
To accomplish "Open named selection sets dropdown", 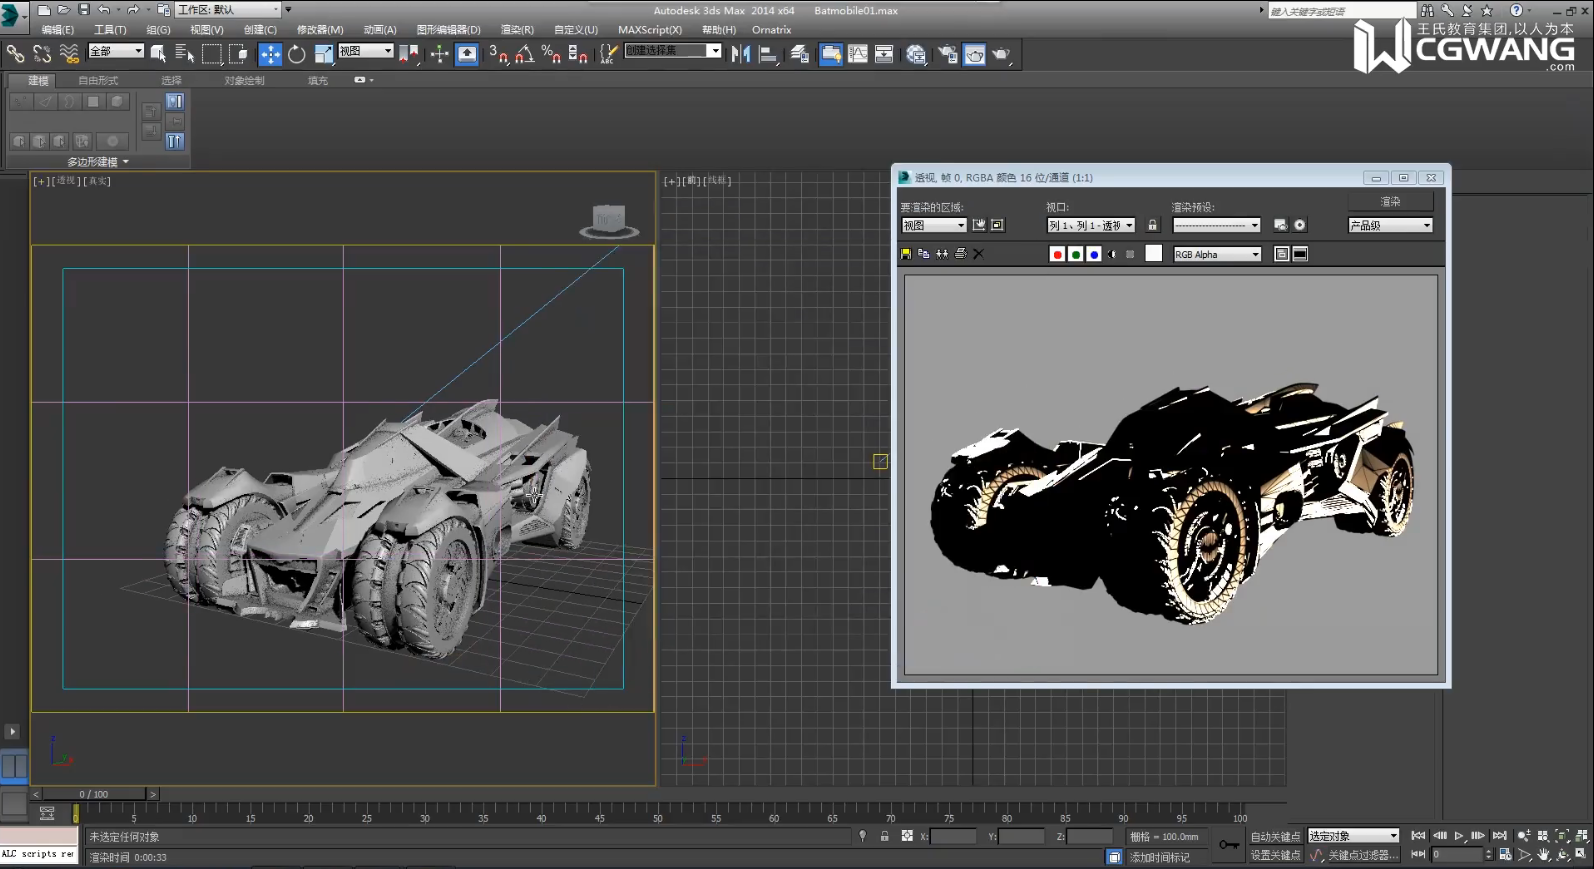I will [x=673, y=51].
